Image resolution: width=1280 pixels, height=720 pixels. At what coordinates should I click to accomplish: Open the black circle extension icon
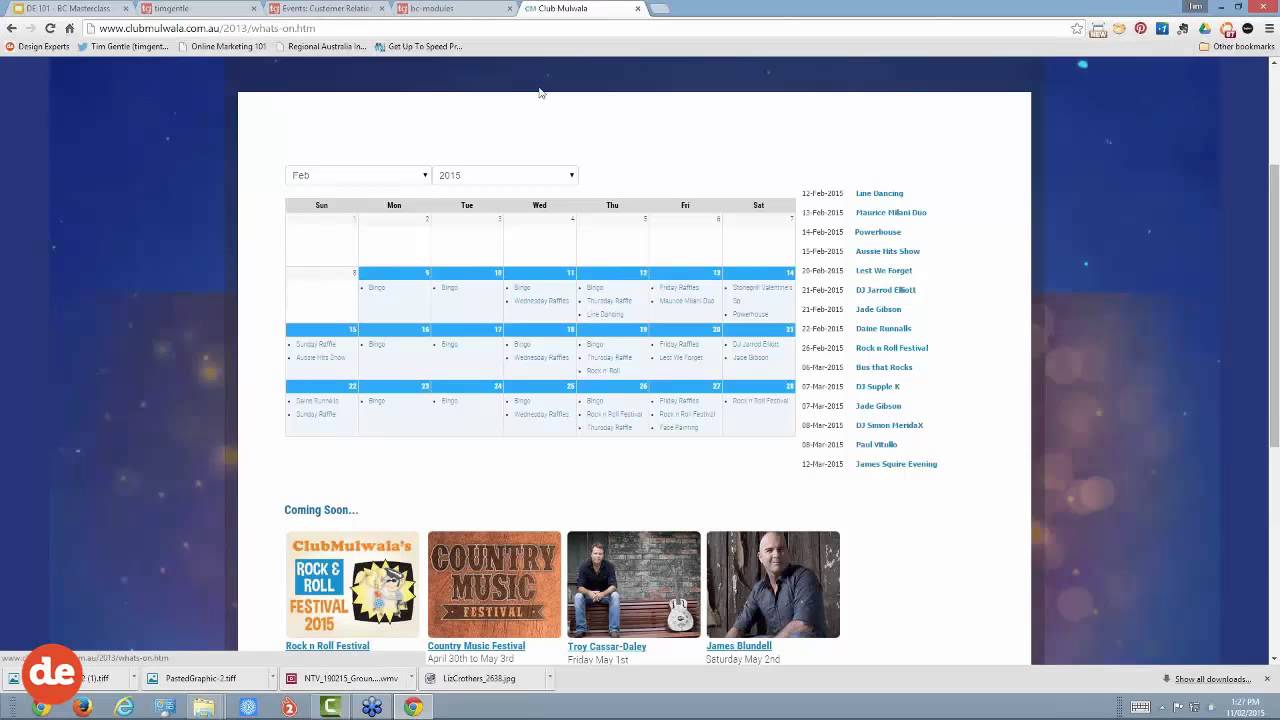[1247, 28]
